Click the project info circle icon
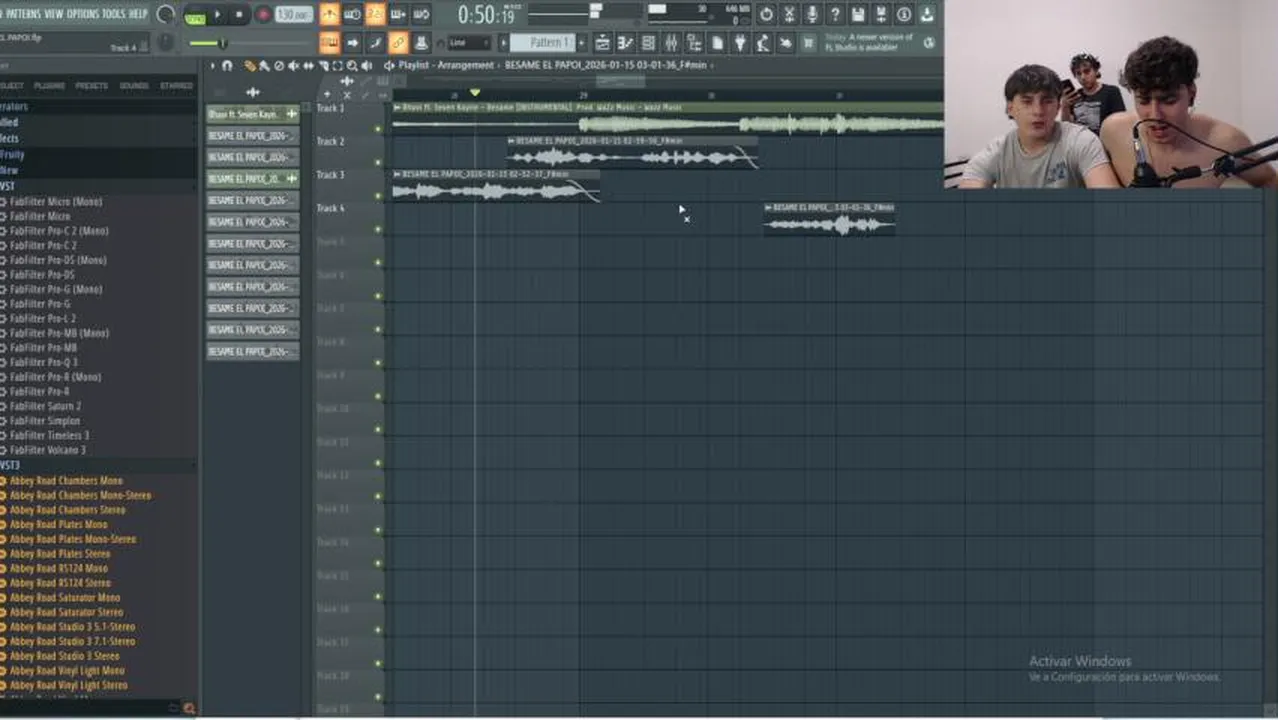 tap(904, 14)
